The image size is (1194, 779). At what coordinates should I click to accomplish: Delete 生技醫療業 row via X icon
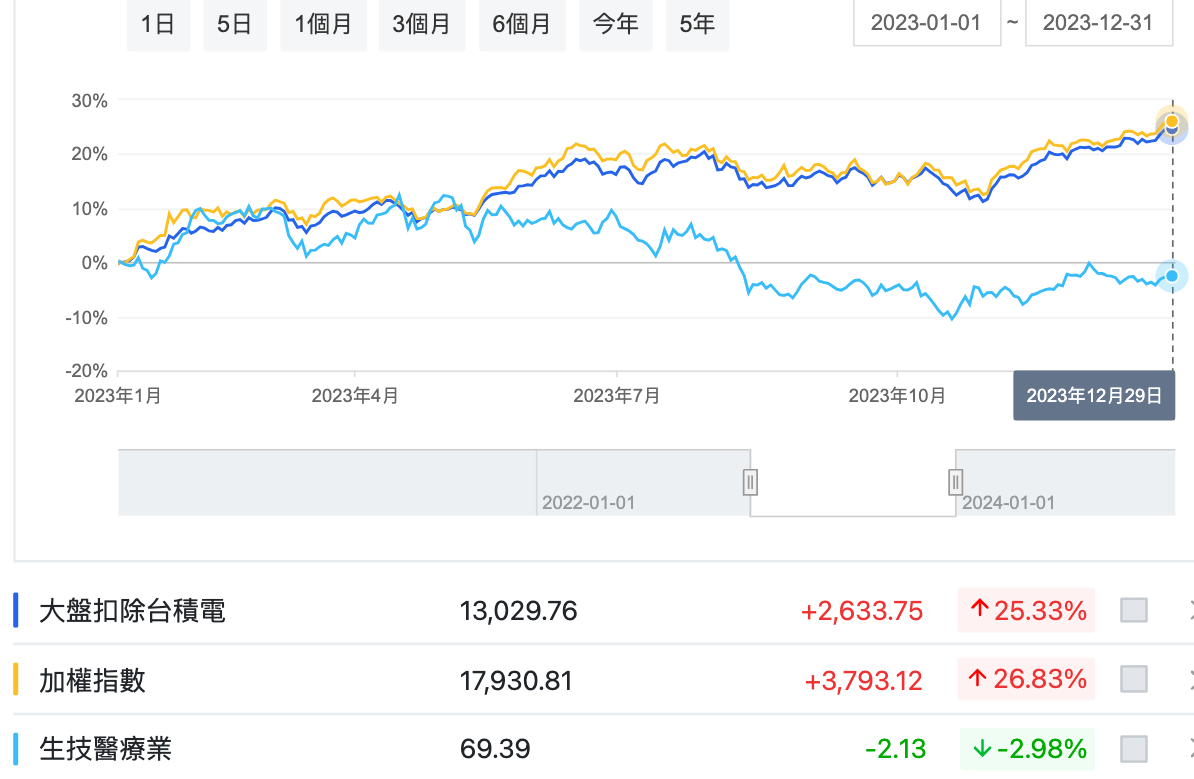(1188, 748)
